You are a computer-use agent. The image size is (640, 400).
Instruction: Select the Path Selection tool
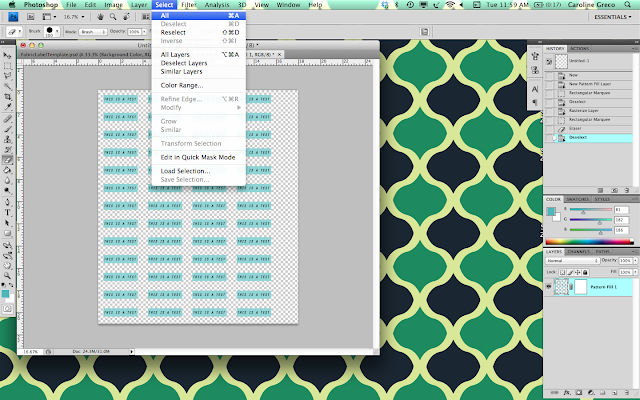(7, 223)
